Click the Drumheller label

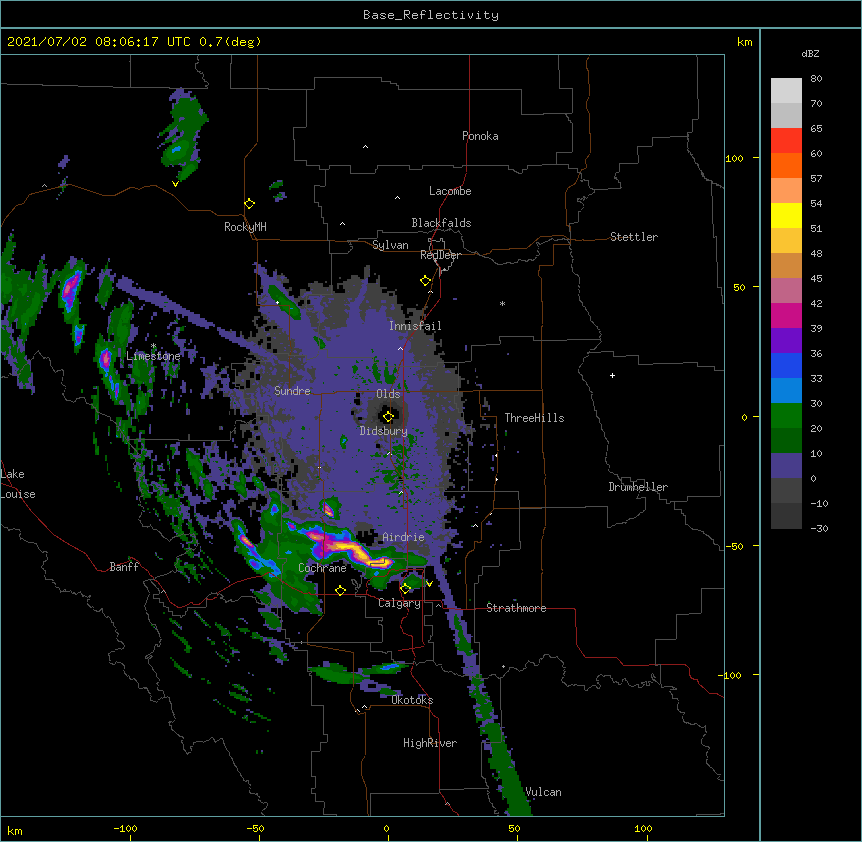coord(638,487)
